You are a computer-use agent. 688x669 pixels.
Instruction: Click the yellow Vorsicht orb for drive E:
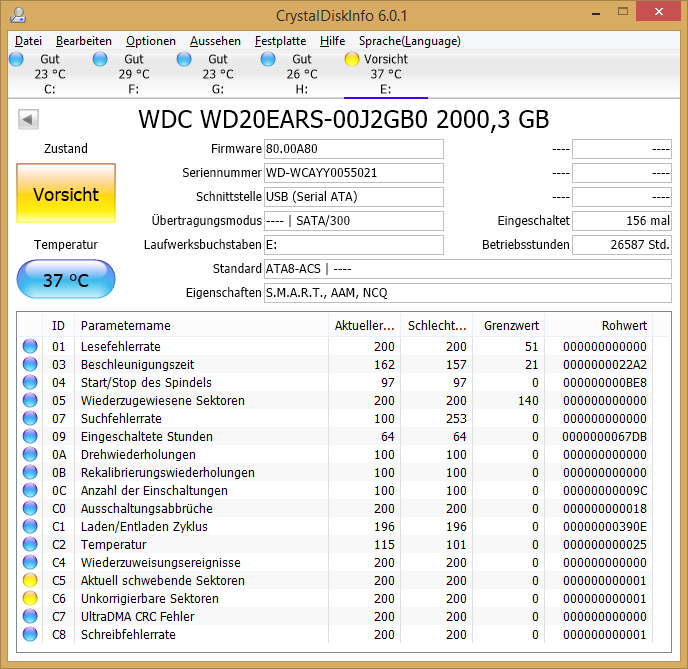pyautogui.click(x=351, y=59)
